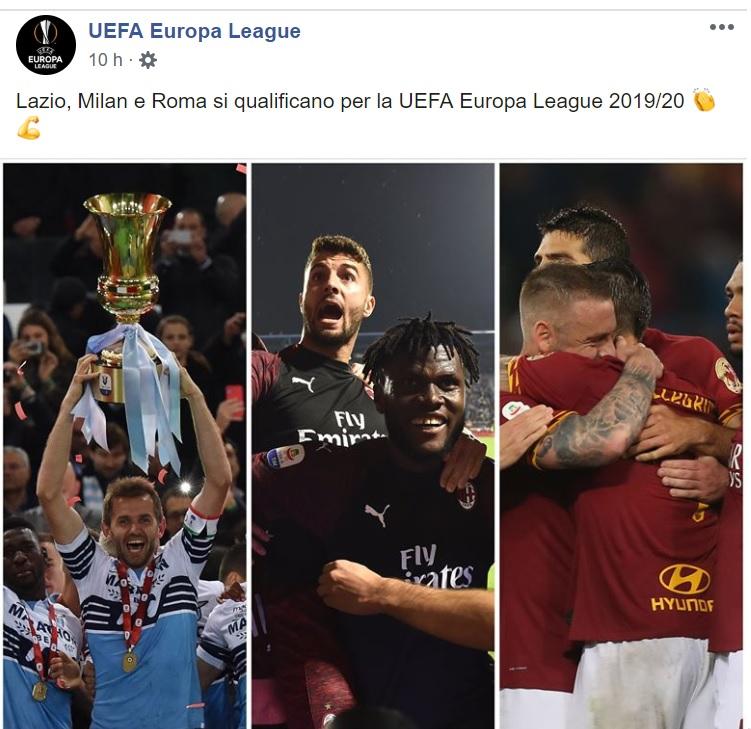Image resolution: width=751 pixels, height=729 pixels.
Task: Click the post text about Europa League 2019/20
Action: tap(350, 101)
